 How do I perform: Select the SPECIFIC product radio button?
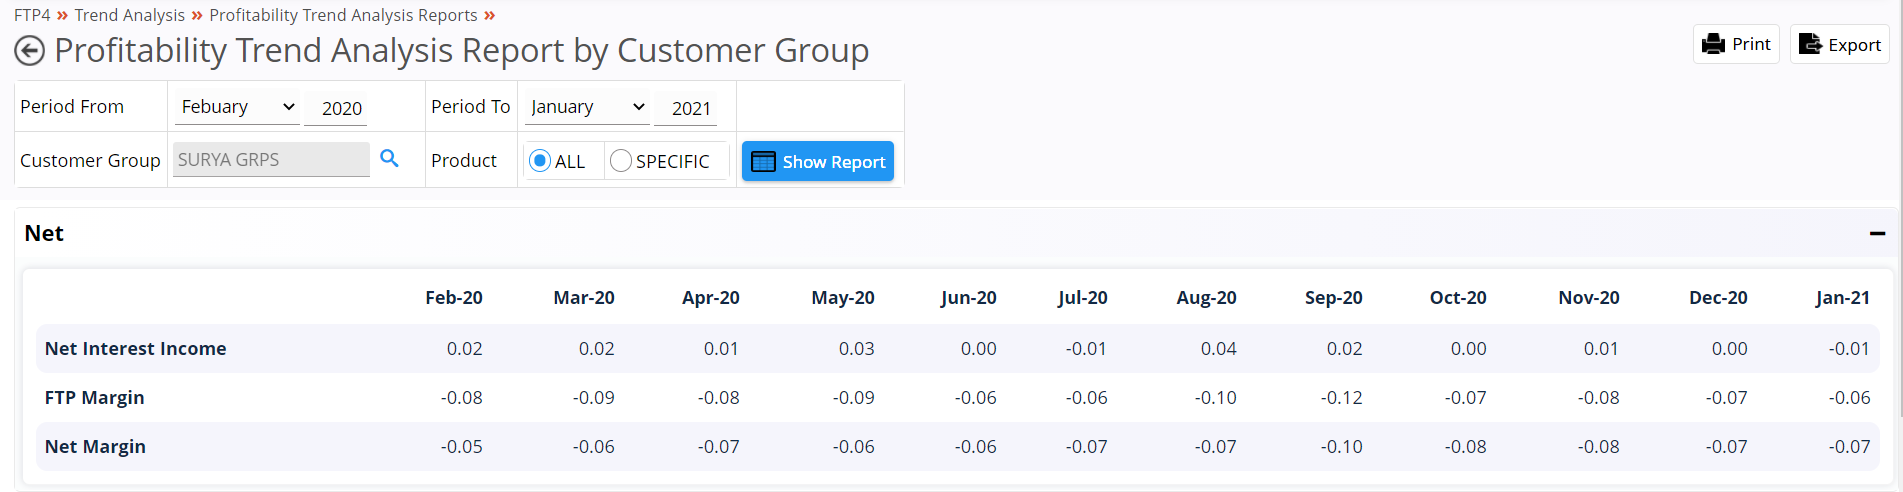click(x=620, y=161)
